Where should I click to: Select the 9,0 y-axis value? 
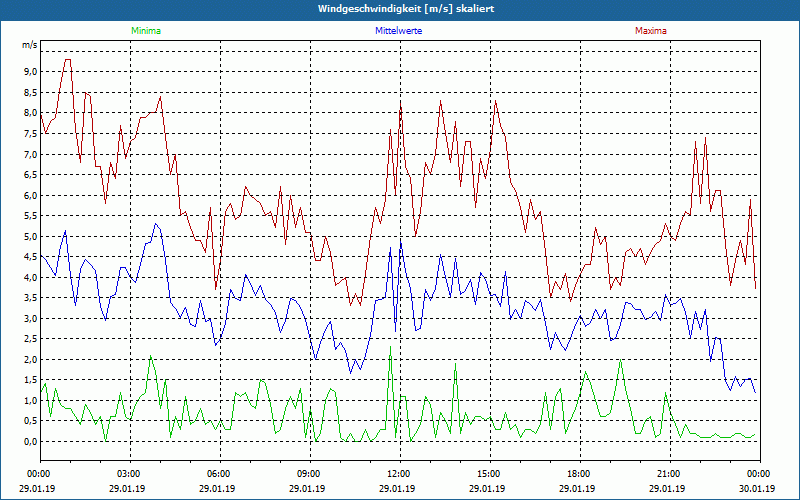tap(31, 72)
